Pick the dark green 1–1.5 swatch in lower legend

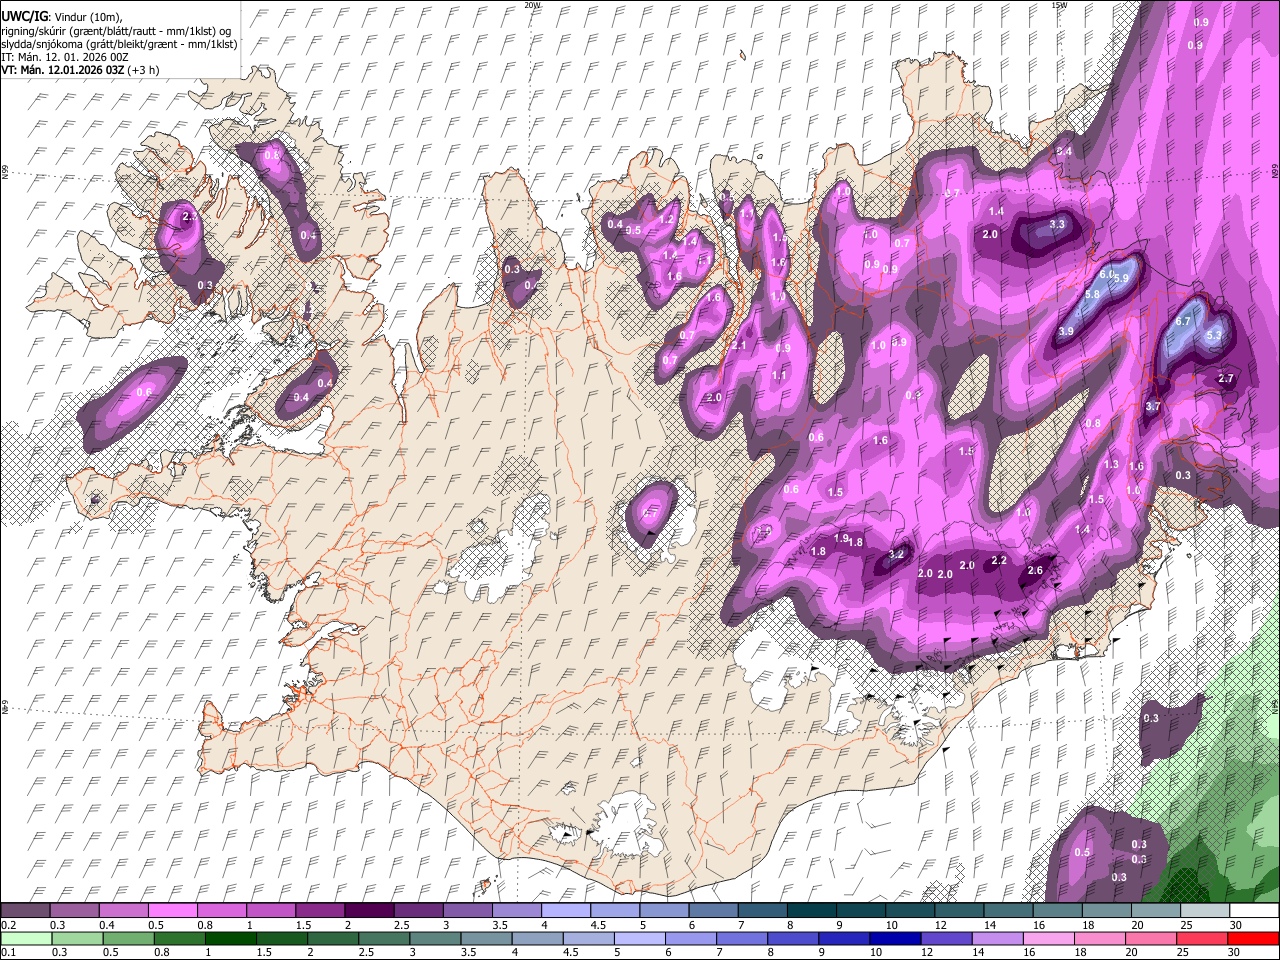coord(231,938)
